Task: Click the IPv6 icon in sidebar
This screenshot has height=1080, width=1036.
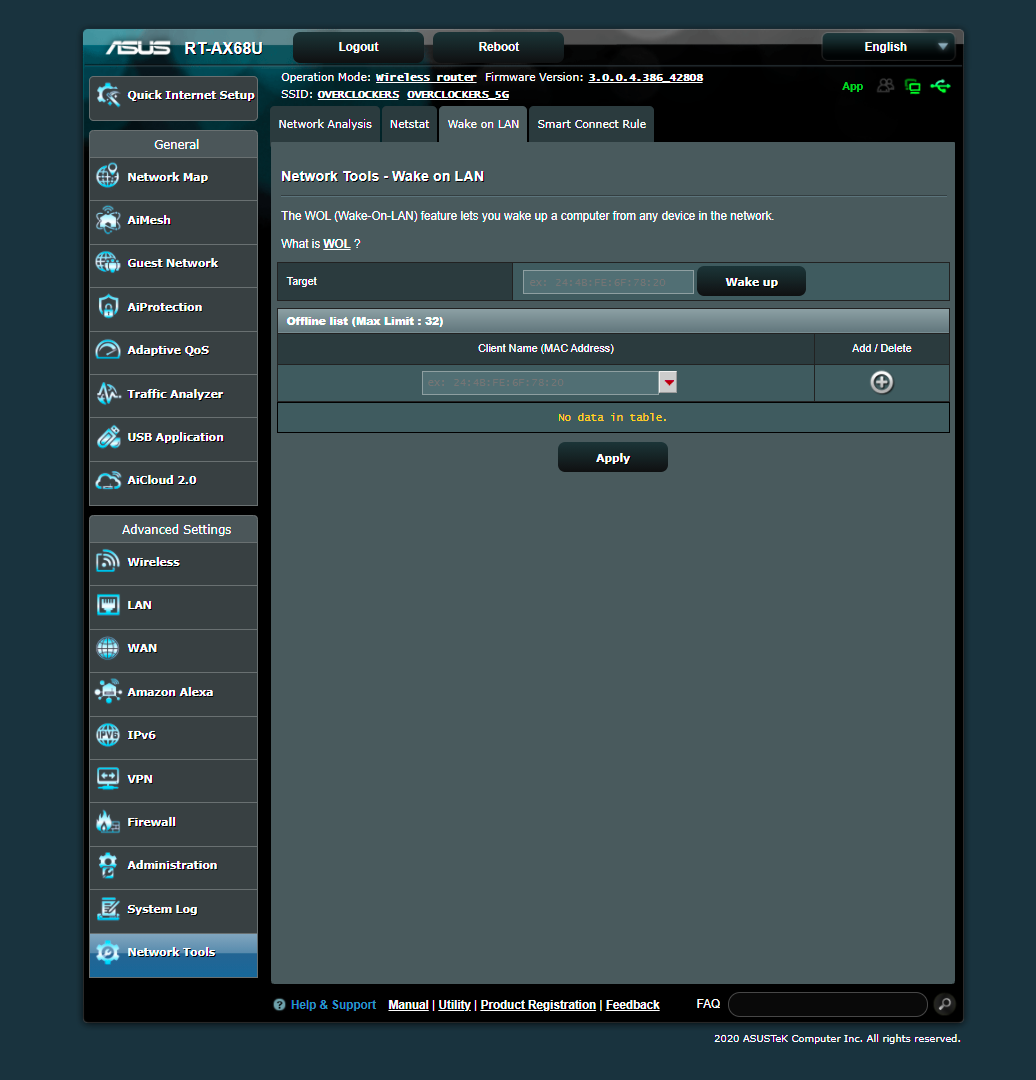Action: click(x=108, y=735)
